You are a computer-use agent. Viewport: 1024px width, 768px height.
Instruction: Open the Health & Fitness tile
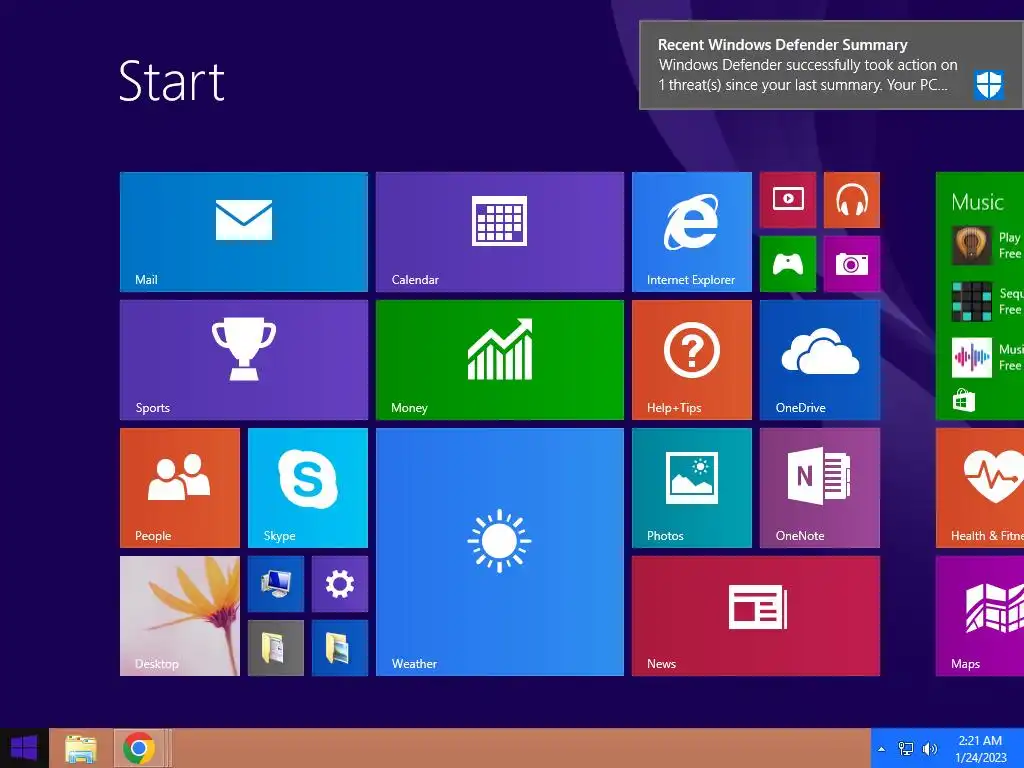(x=980, y=488)
